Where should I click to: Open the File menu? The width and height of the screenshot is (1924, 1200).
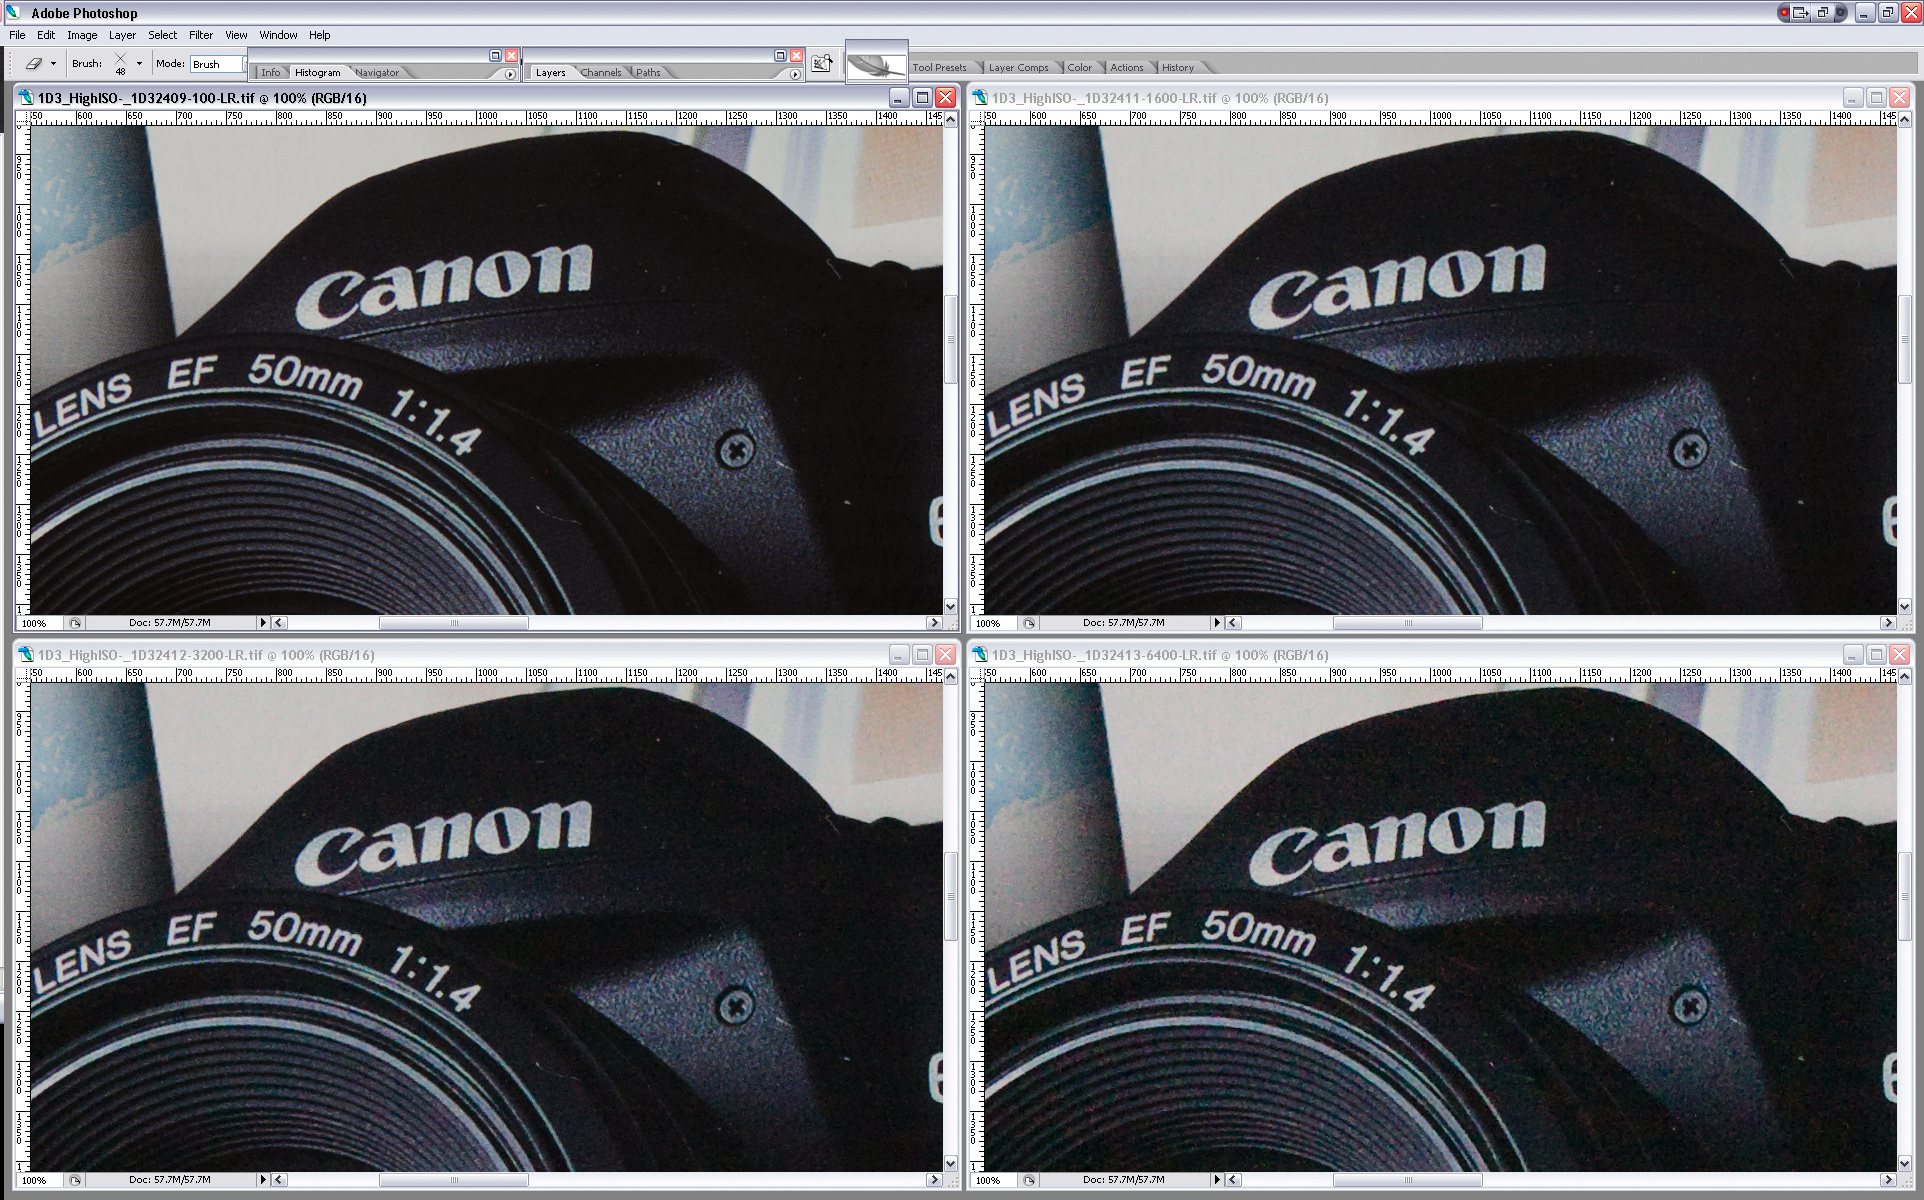click(17, 35)
